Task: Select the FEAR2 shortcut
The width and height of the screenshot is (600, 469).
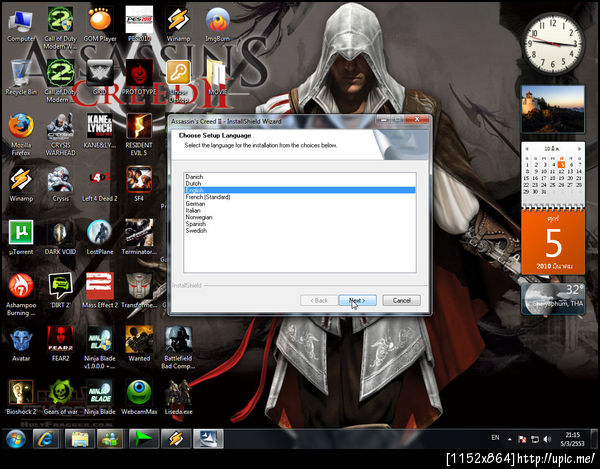Action: coord(60,344)
